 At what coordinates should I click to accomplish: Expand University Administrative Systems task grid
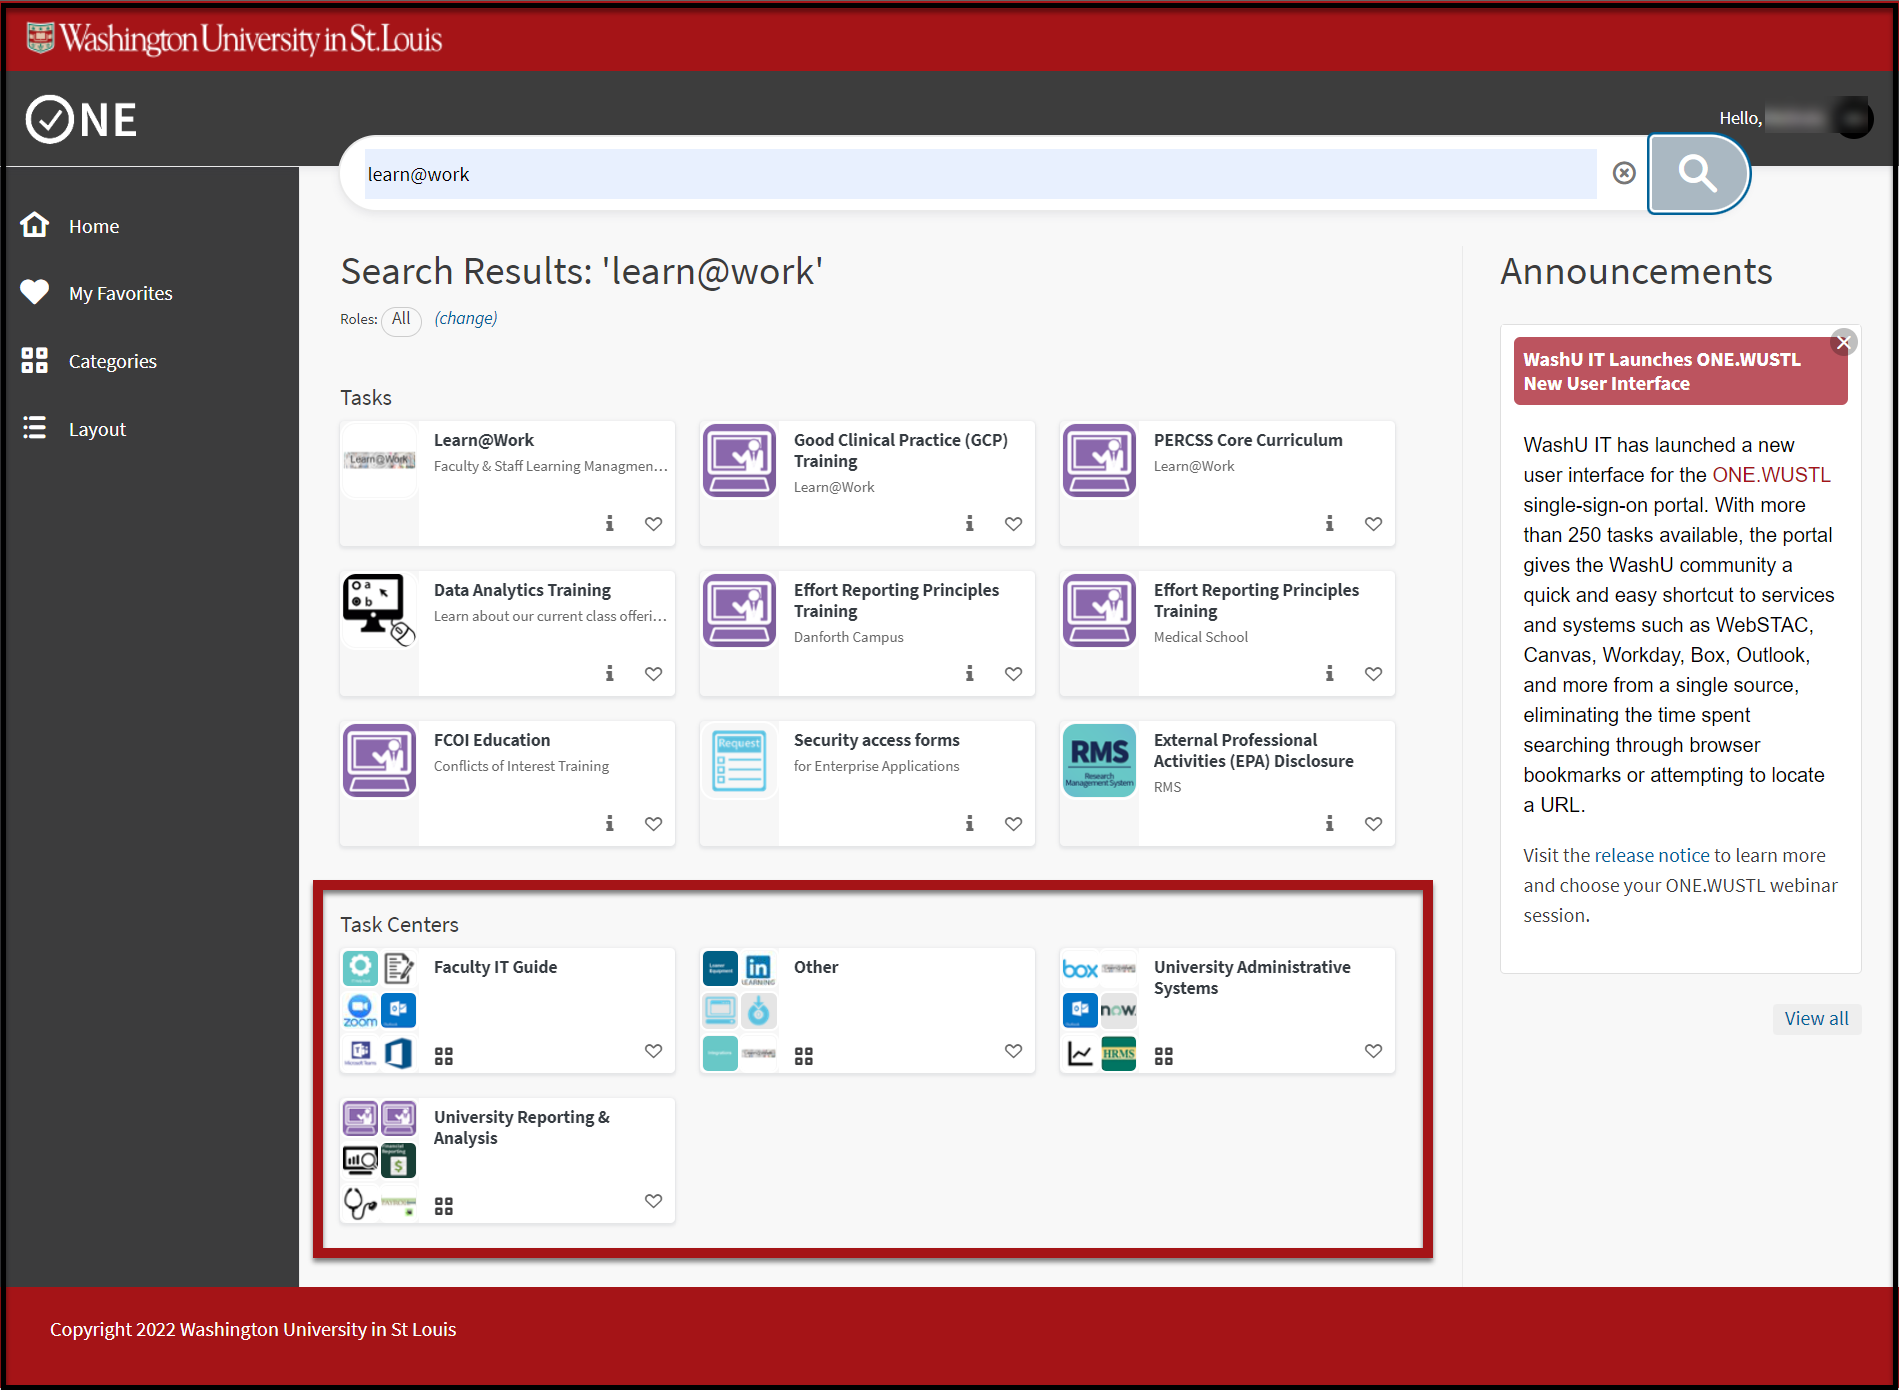[x=1164, y=1056]
